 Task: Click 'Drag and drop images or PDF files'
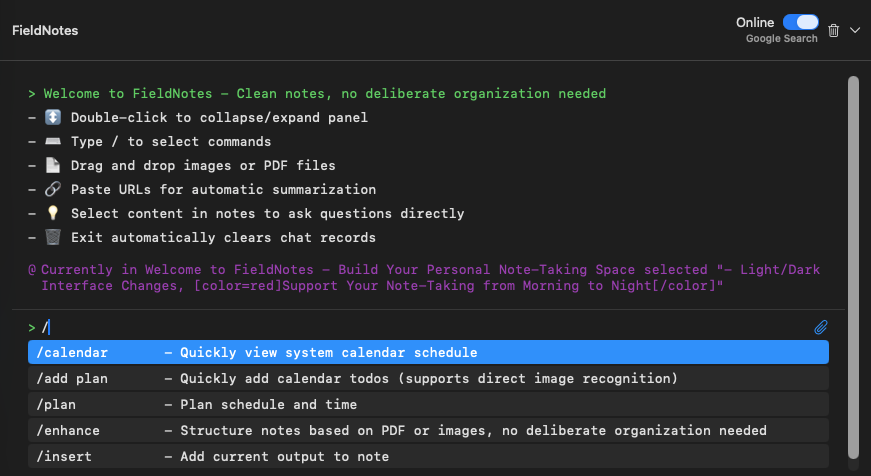click(203, 166)
